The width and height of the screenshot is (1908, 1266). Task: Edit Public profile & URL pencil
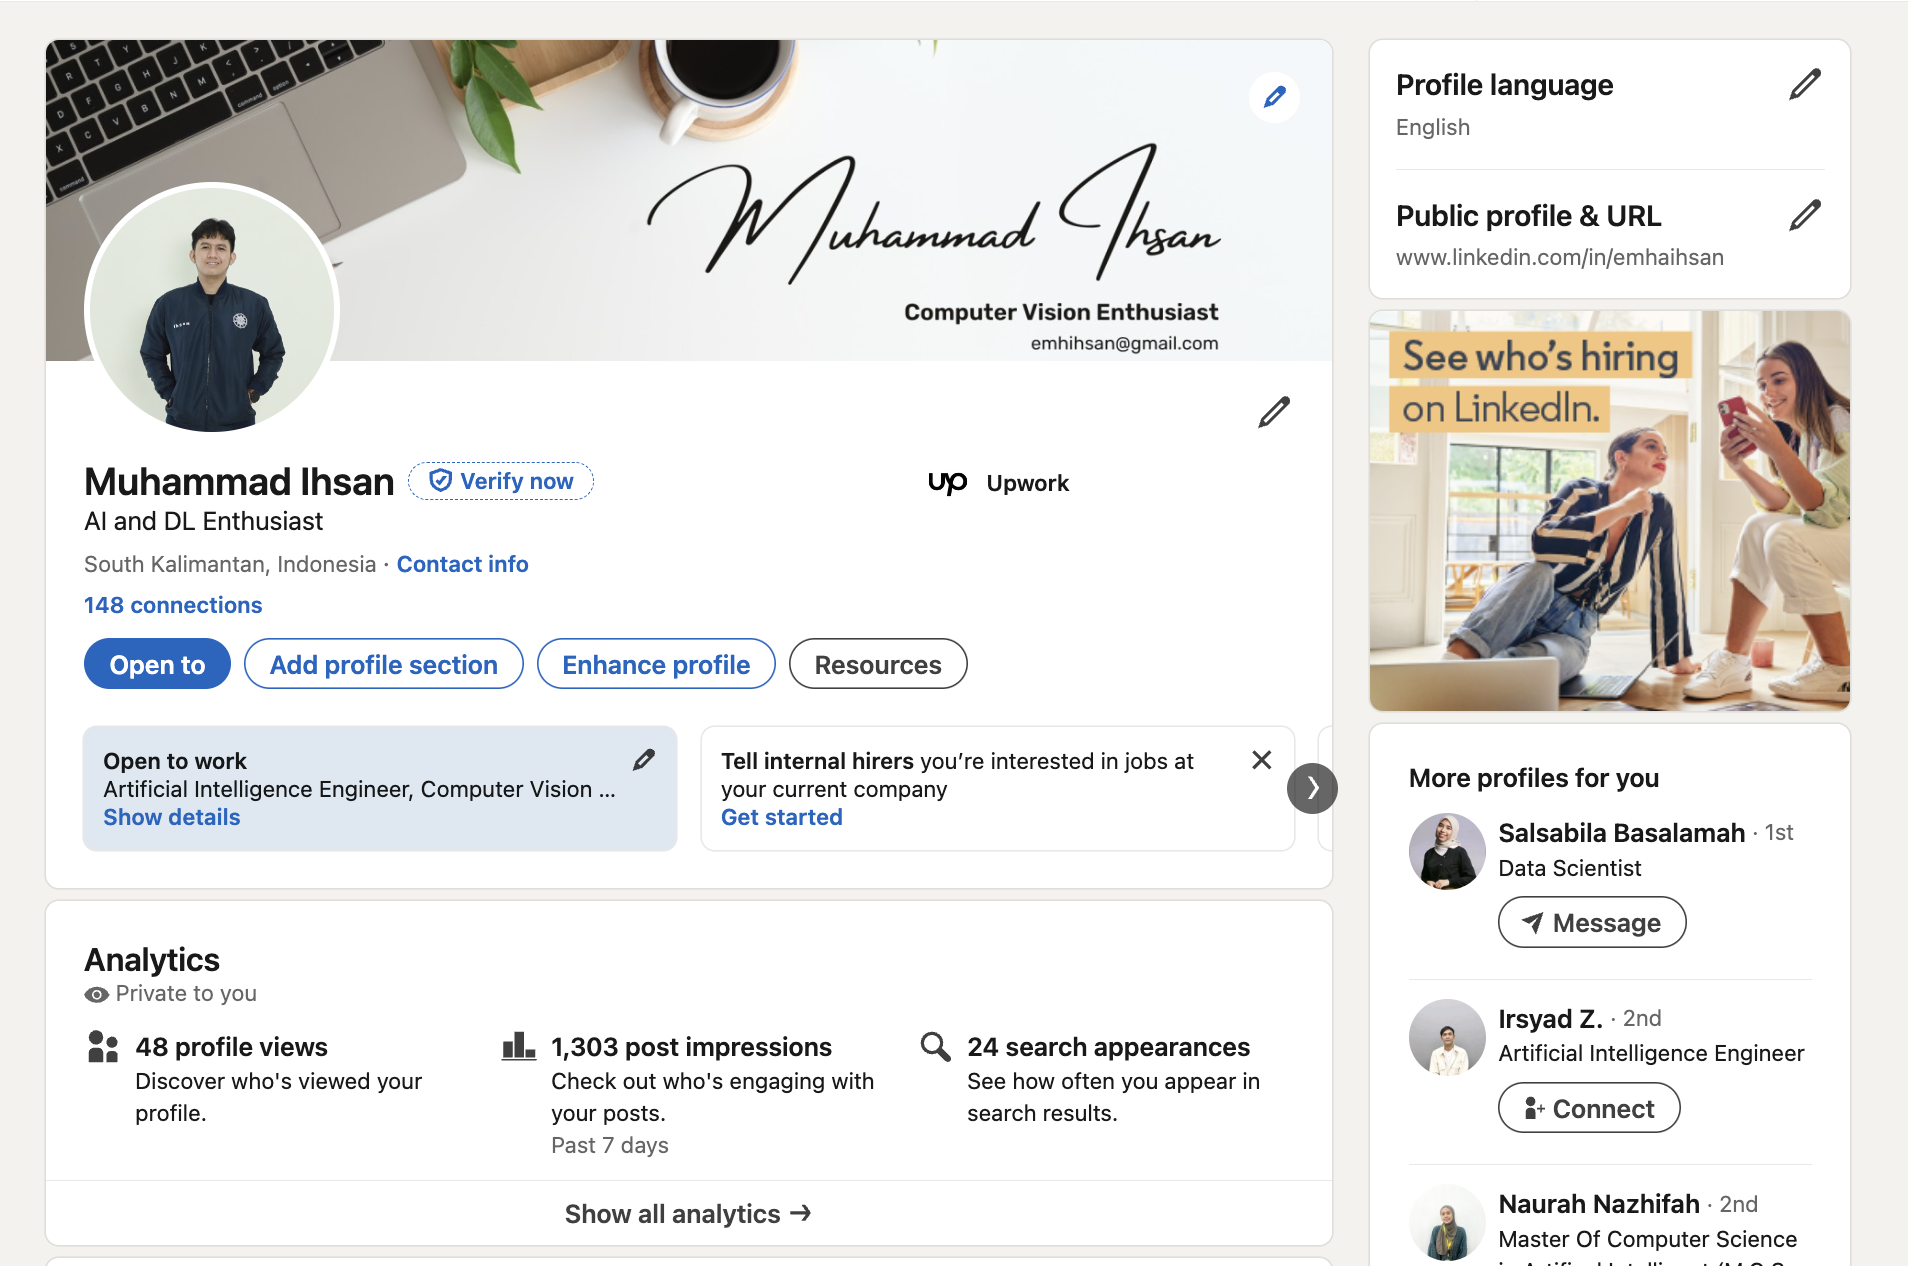[x=1805, y=215]
